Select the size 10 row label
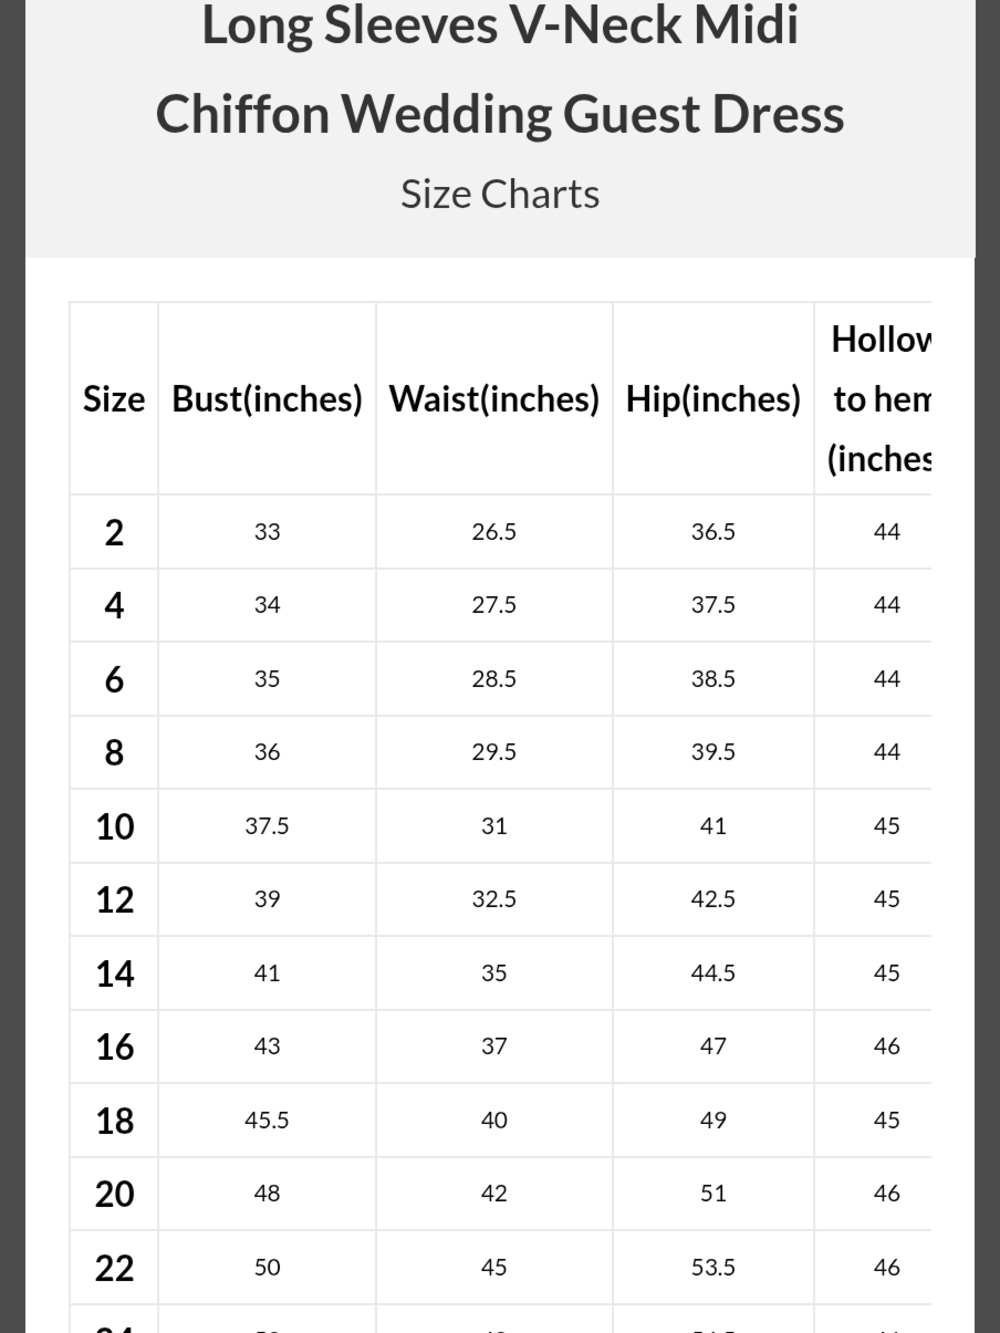Viewport: 1000px width, 1333px height. click(x=114, y=826)
